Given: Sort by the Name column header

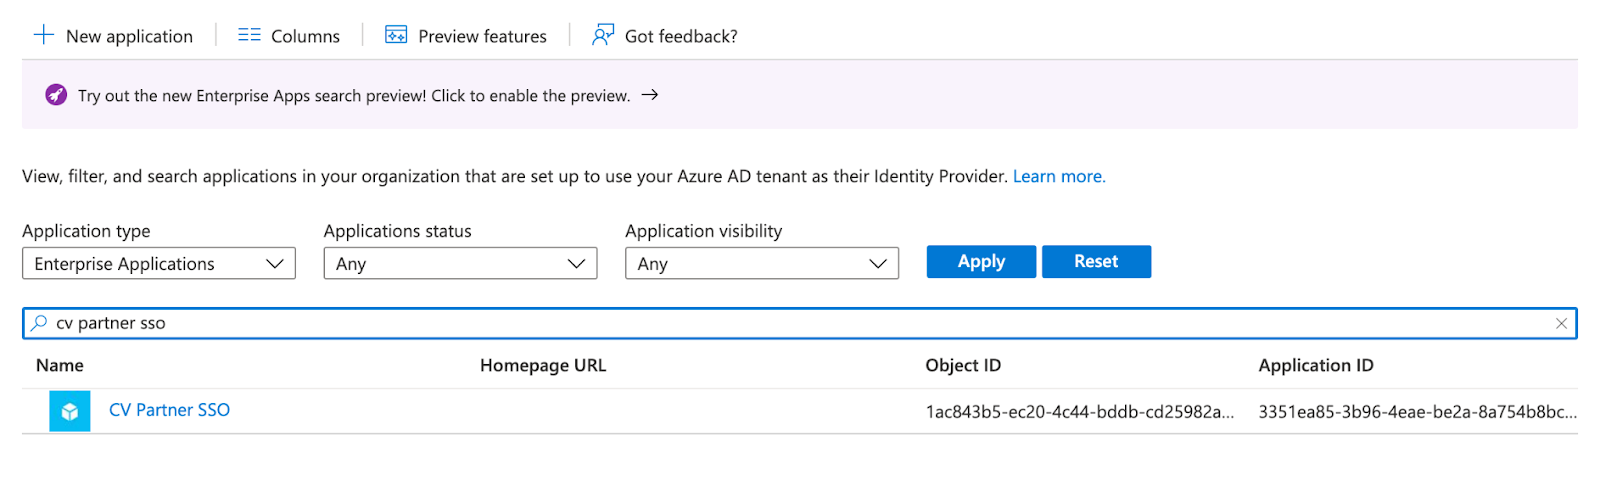Looking at the screenshot, I should tap(60, 365).
